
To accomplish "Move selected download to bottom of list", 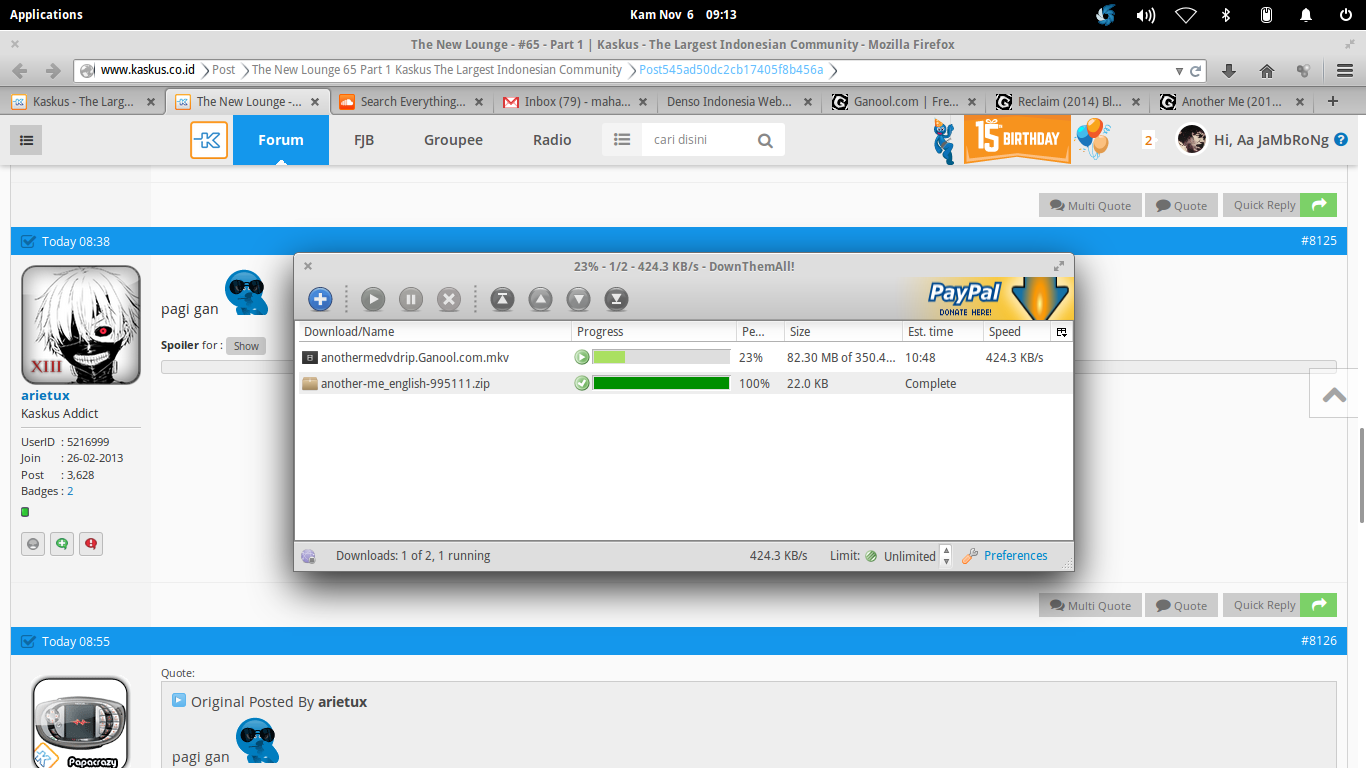I will (x=617, y=299).
